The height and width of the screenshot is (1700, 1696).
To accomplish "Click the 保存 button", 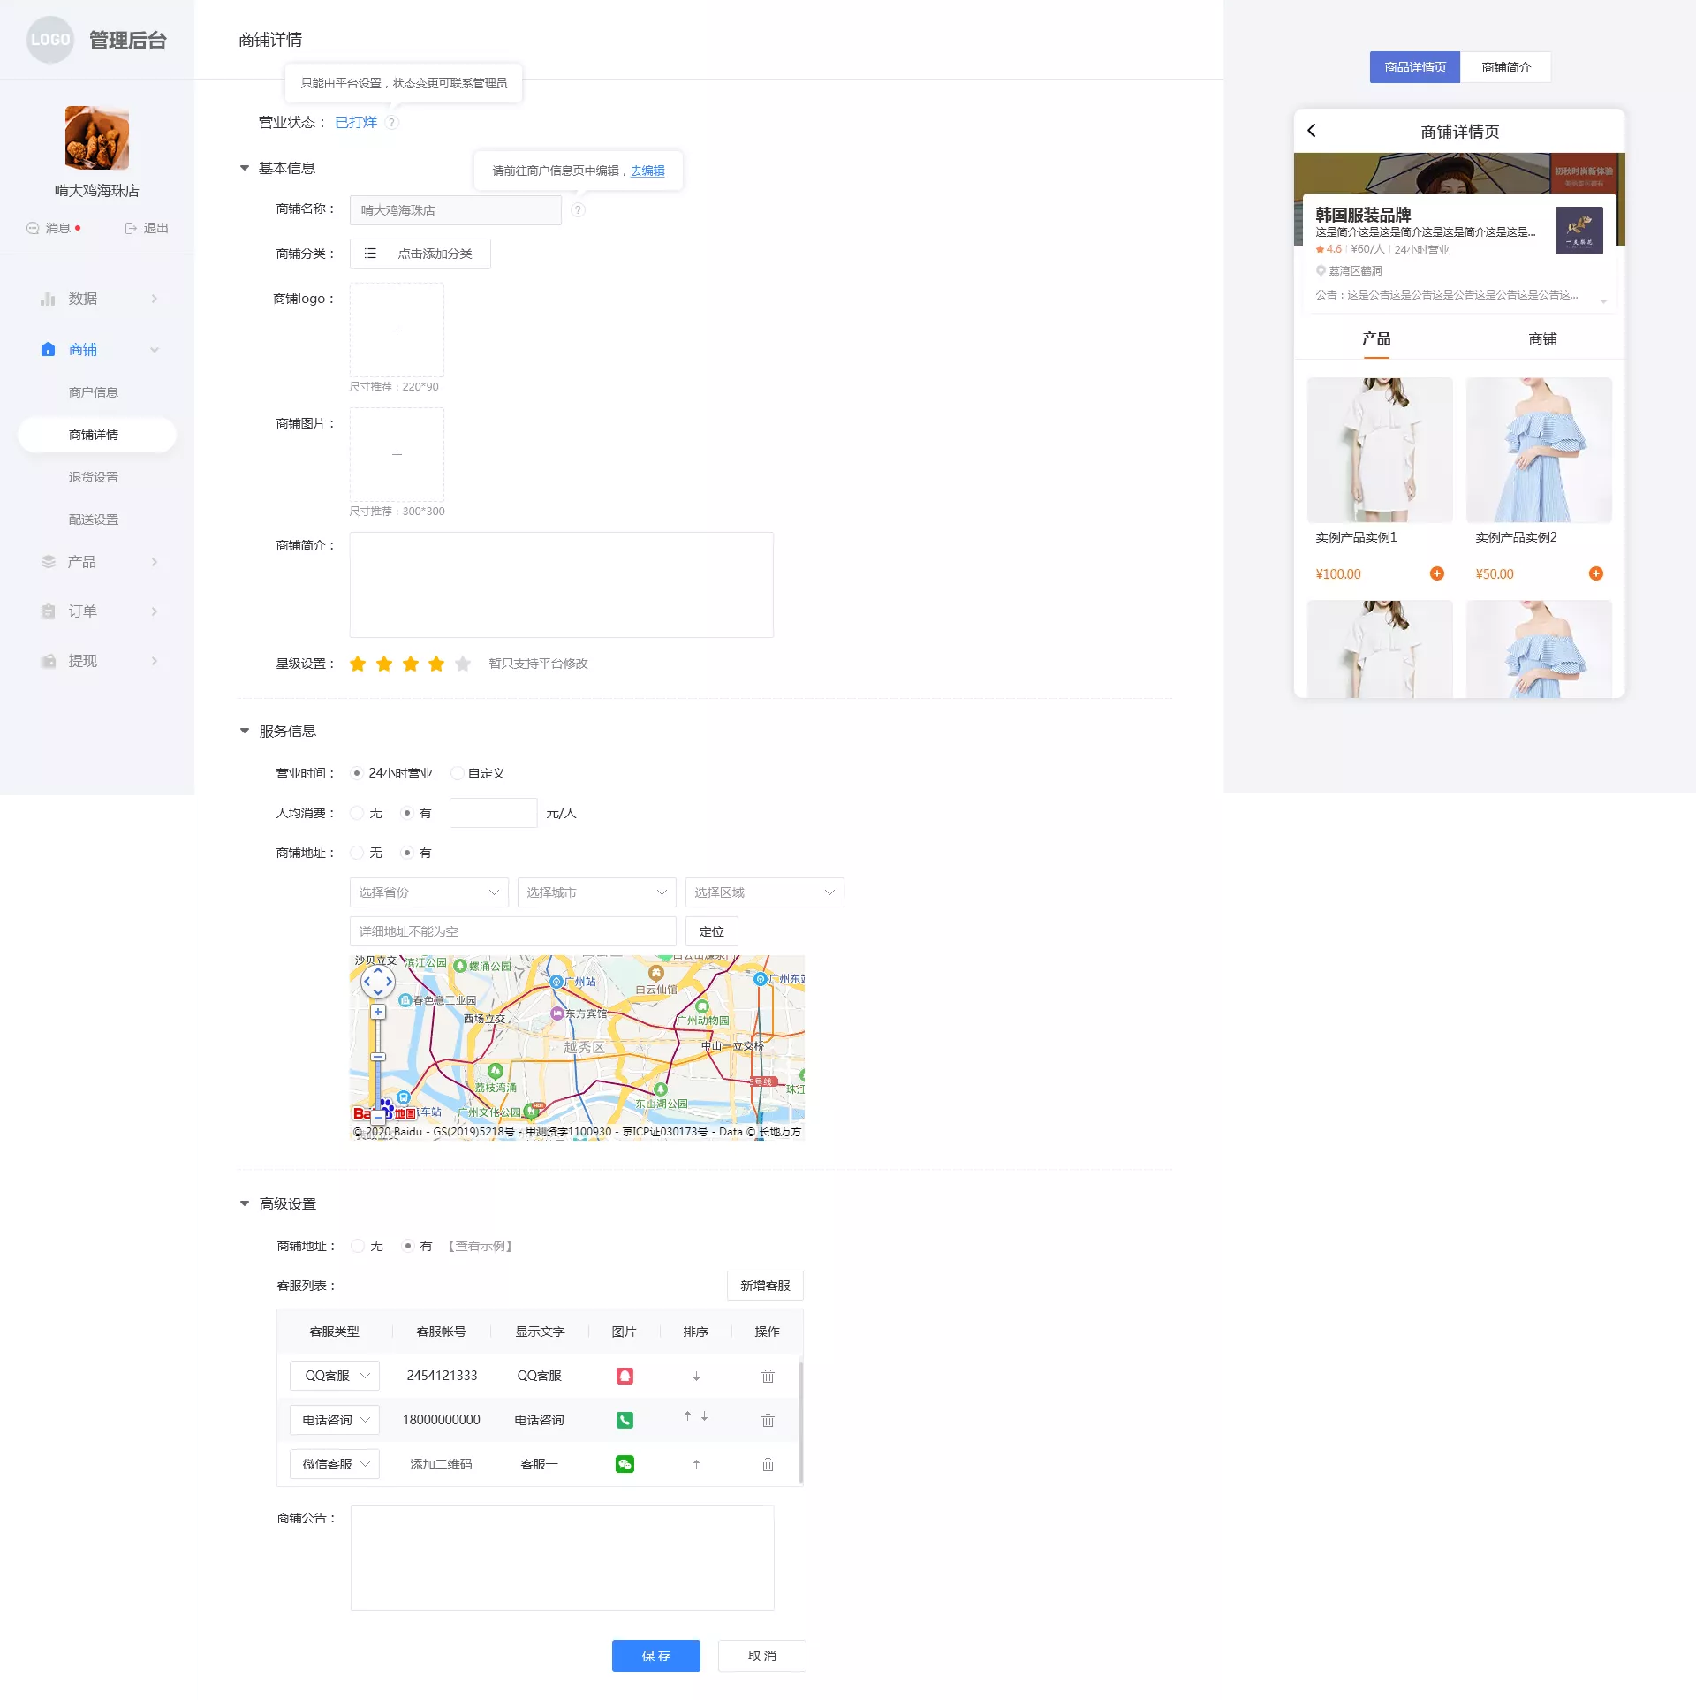I will 656,1656.
